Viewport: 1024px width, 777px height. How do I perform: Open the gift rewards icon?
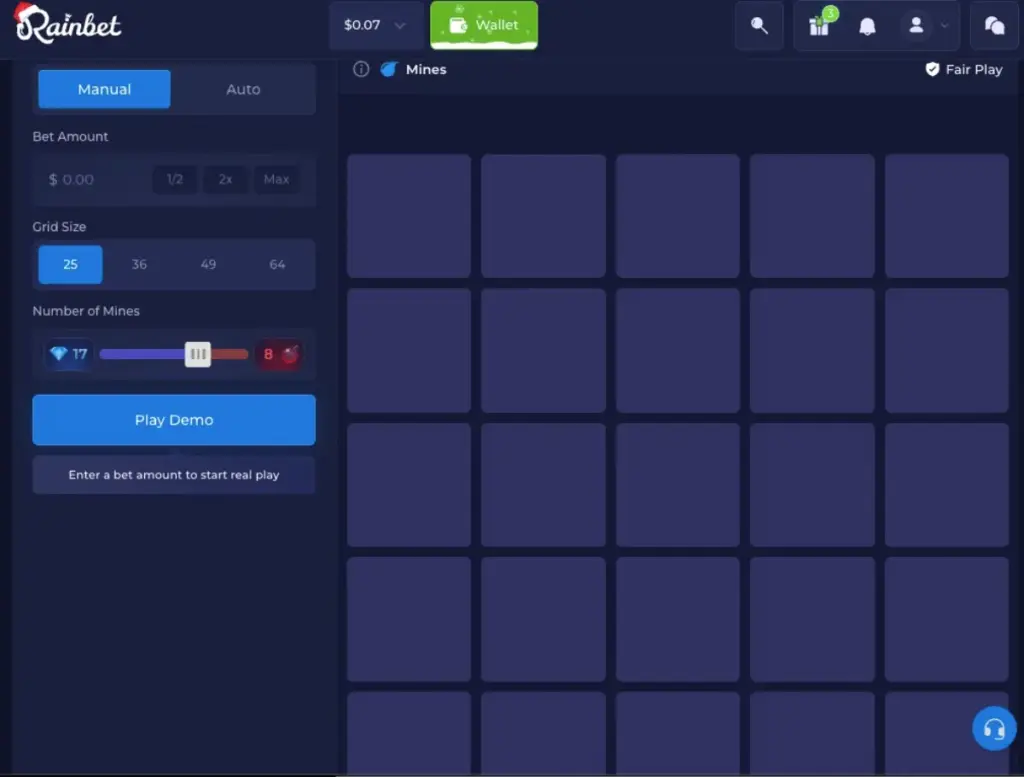[x=819, y=26]
